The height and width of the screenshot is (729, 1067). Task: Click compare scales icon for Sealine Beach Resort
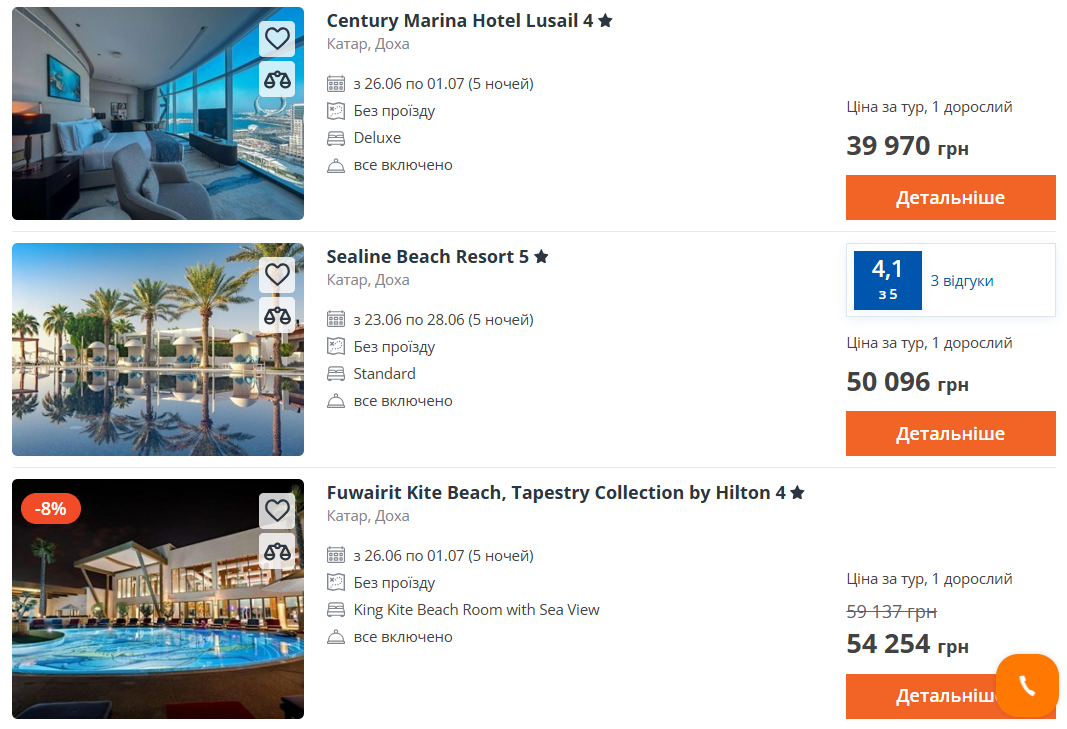click(x=277, y=315)
